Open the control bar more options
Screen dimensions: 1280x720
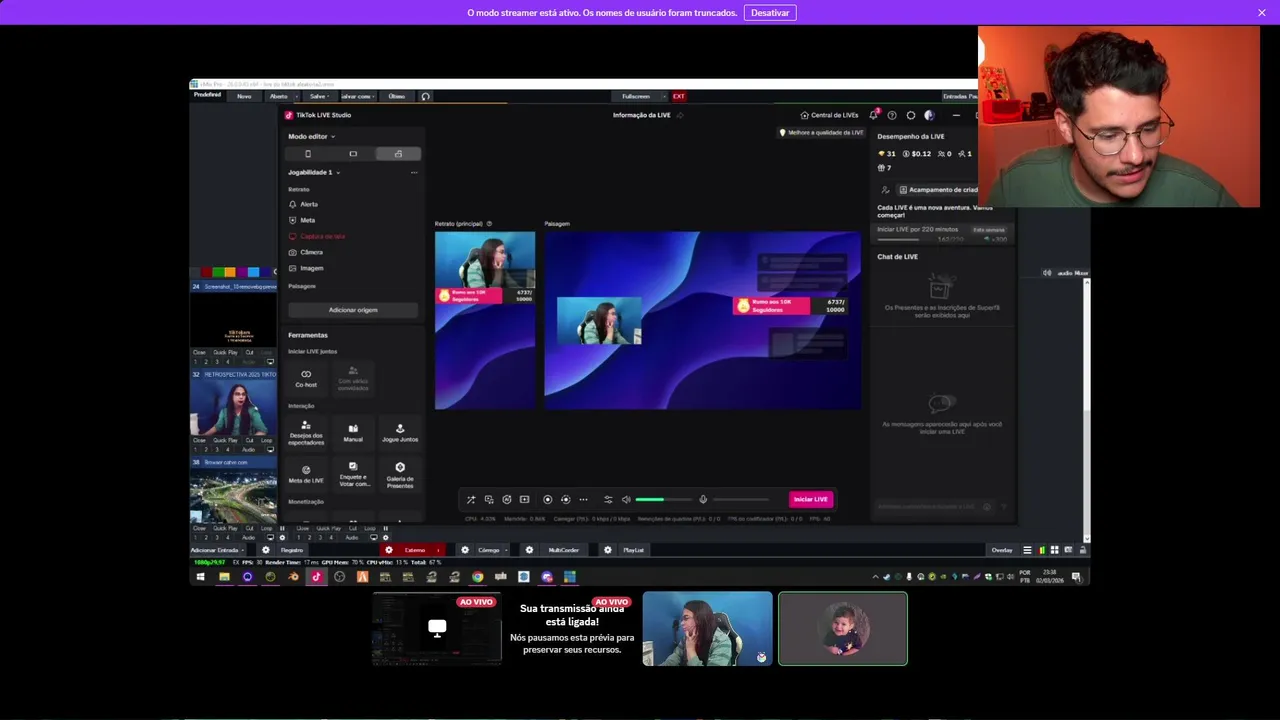pyautogui.click(x=584, y=499)
